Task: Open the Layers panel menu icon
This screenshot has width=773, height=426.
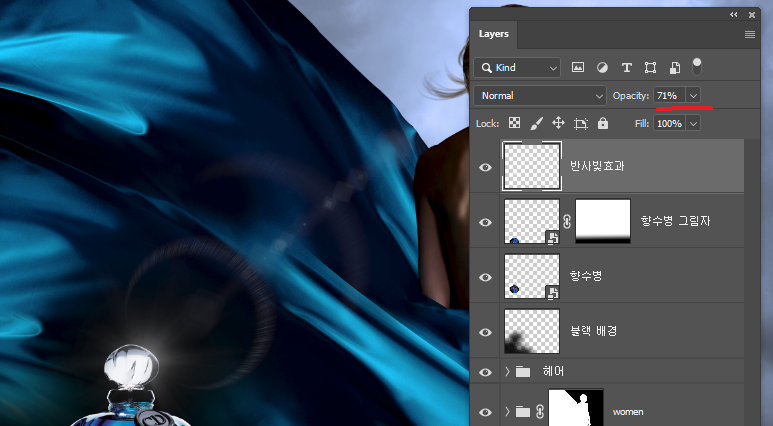Action: (x=750, y=35)
